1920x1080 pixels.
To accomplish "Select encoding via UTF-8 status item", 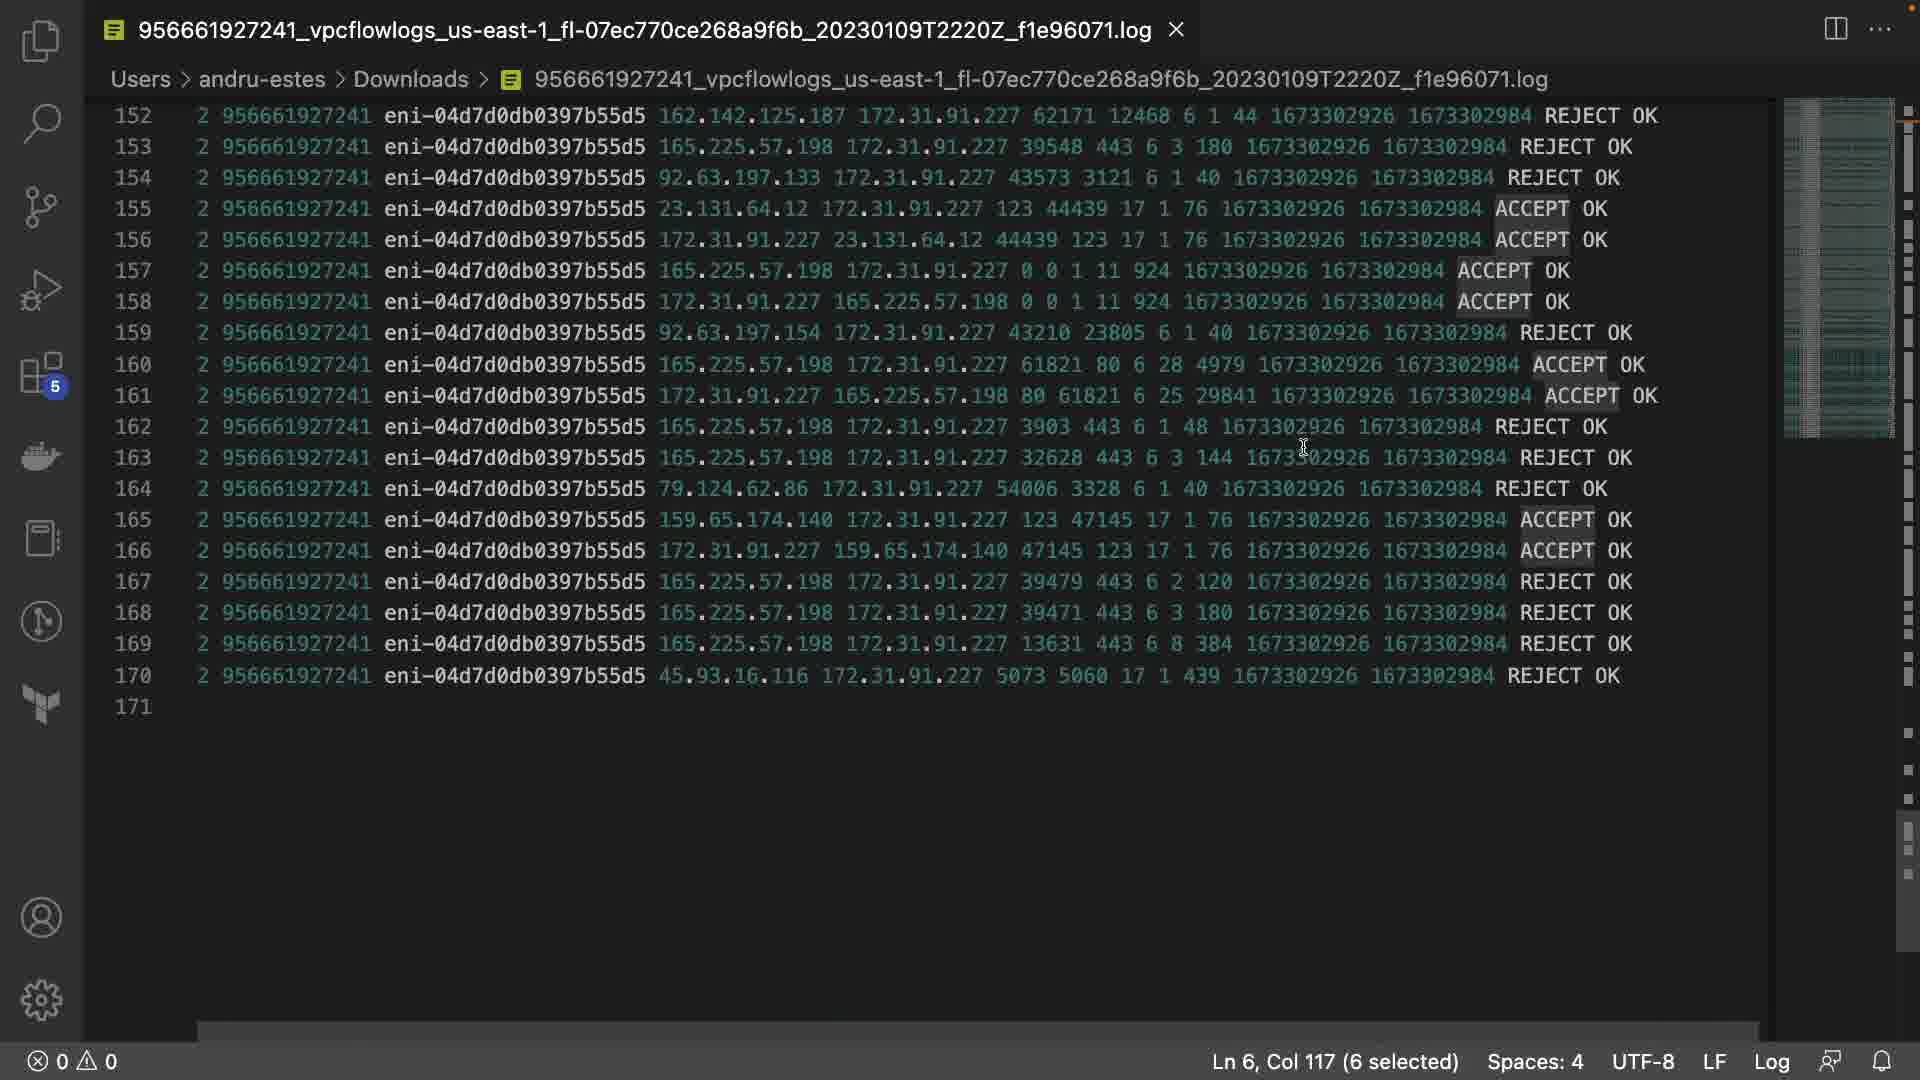I will [x=1642, y=1061].
